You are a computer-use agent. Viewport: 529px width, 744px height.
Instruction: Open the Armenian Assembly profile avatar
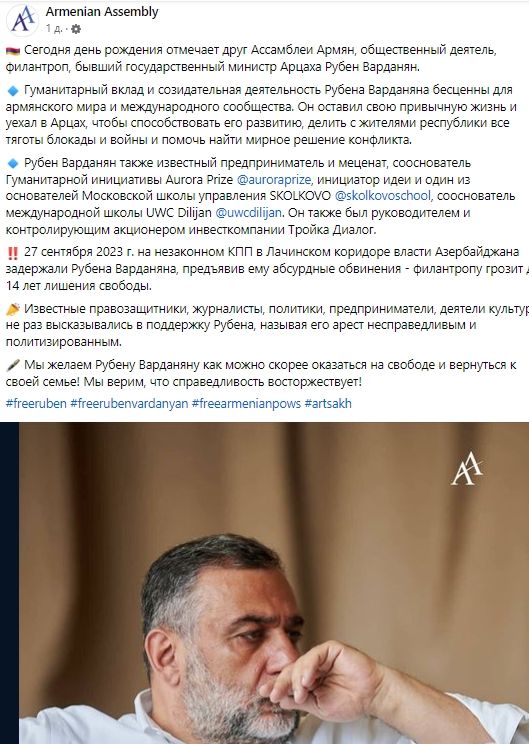click(x=22, y=19)
